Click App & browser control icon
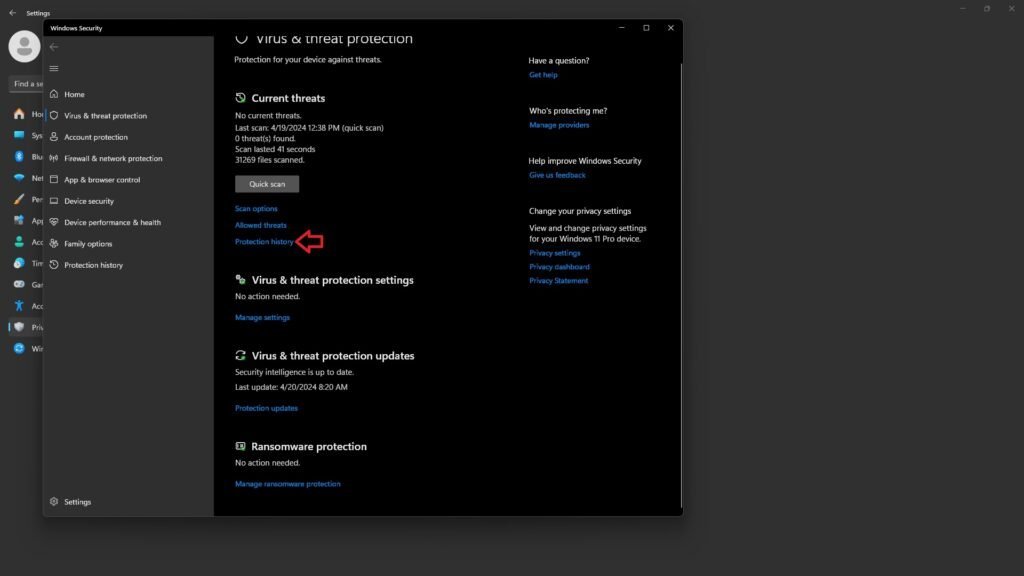1024x576 pixels. click(x=54, y=180)
